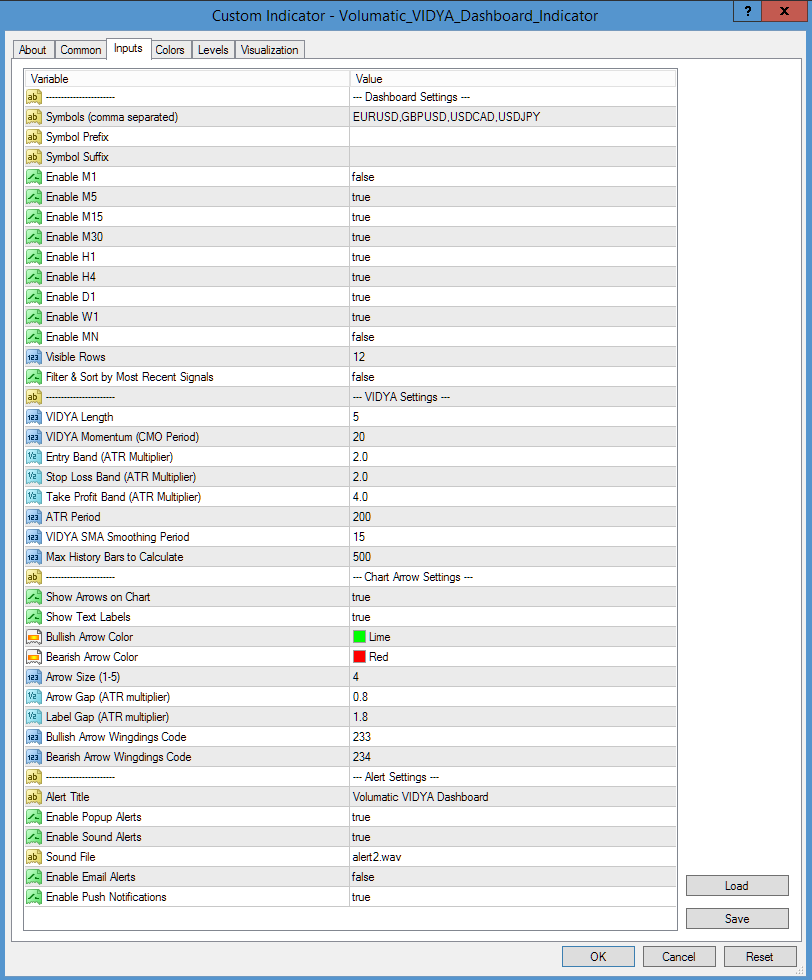Click the help question mark in title bar

[748, 11]
